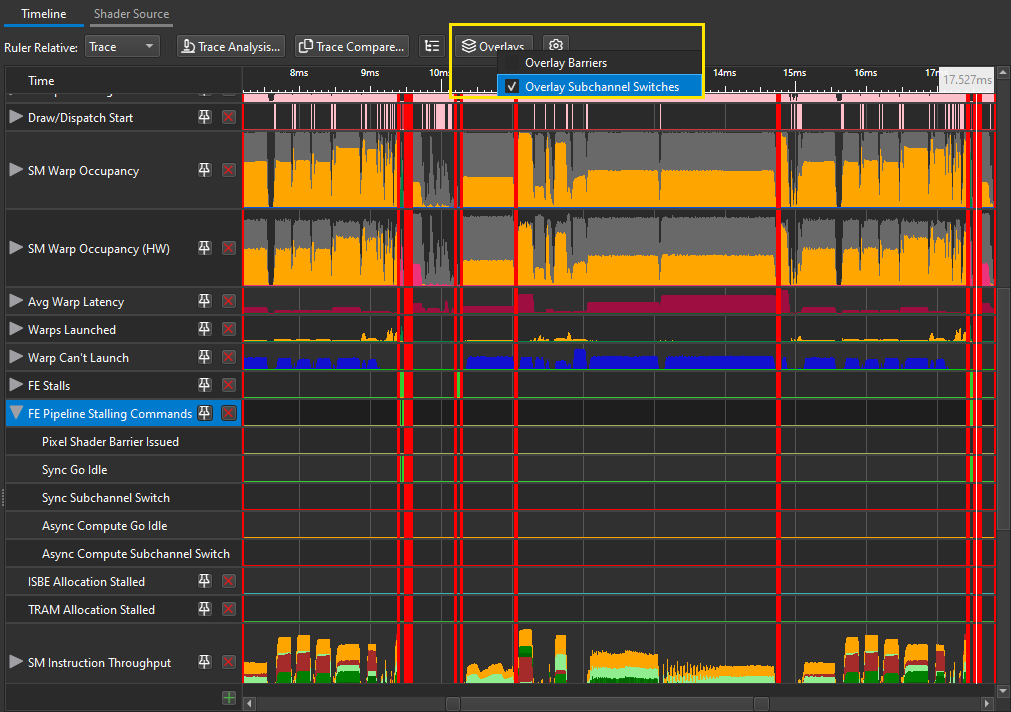Screen dimensions: 1011x712
Task: Open the Ruler Relative Trace dropdown
Action: tap(120, 46)
